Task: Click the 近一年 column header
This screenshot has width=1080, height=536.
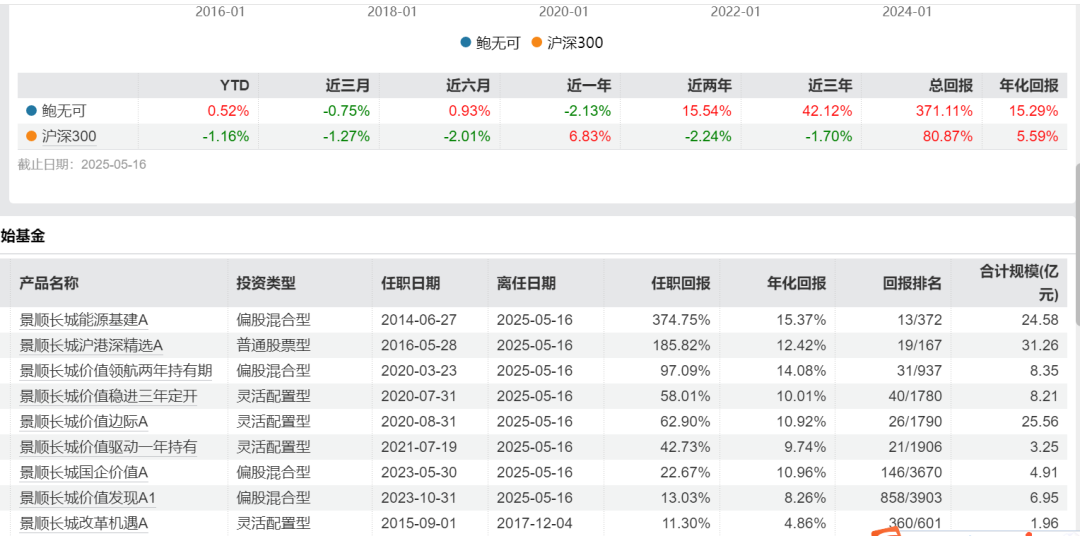Action: coord(589,85)
